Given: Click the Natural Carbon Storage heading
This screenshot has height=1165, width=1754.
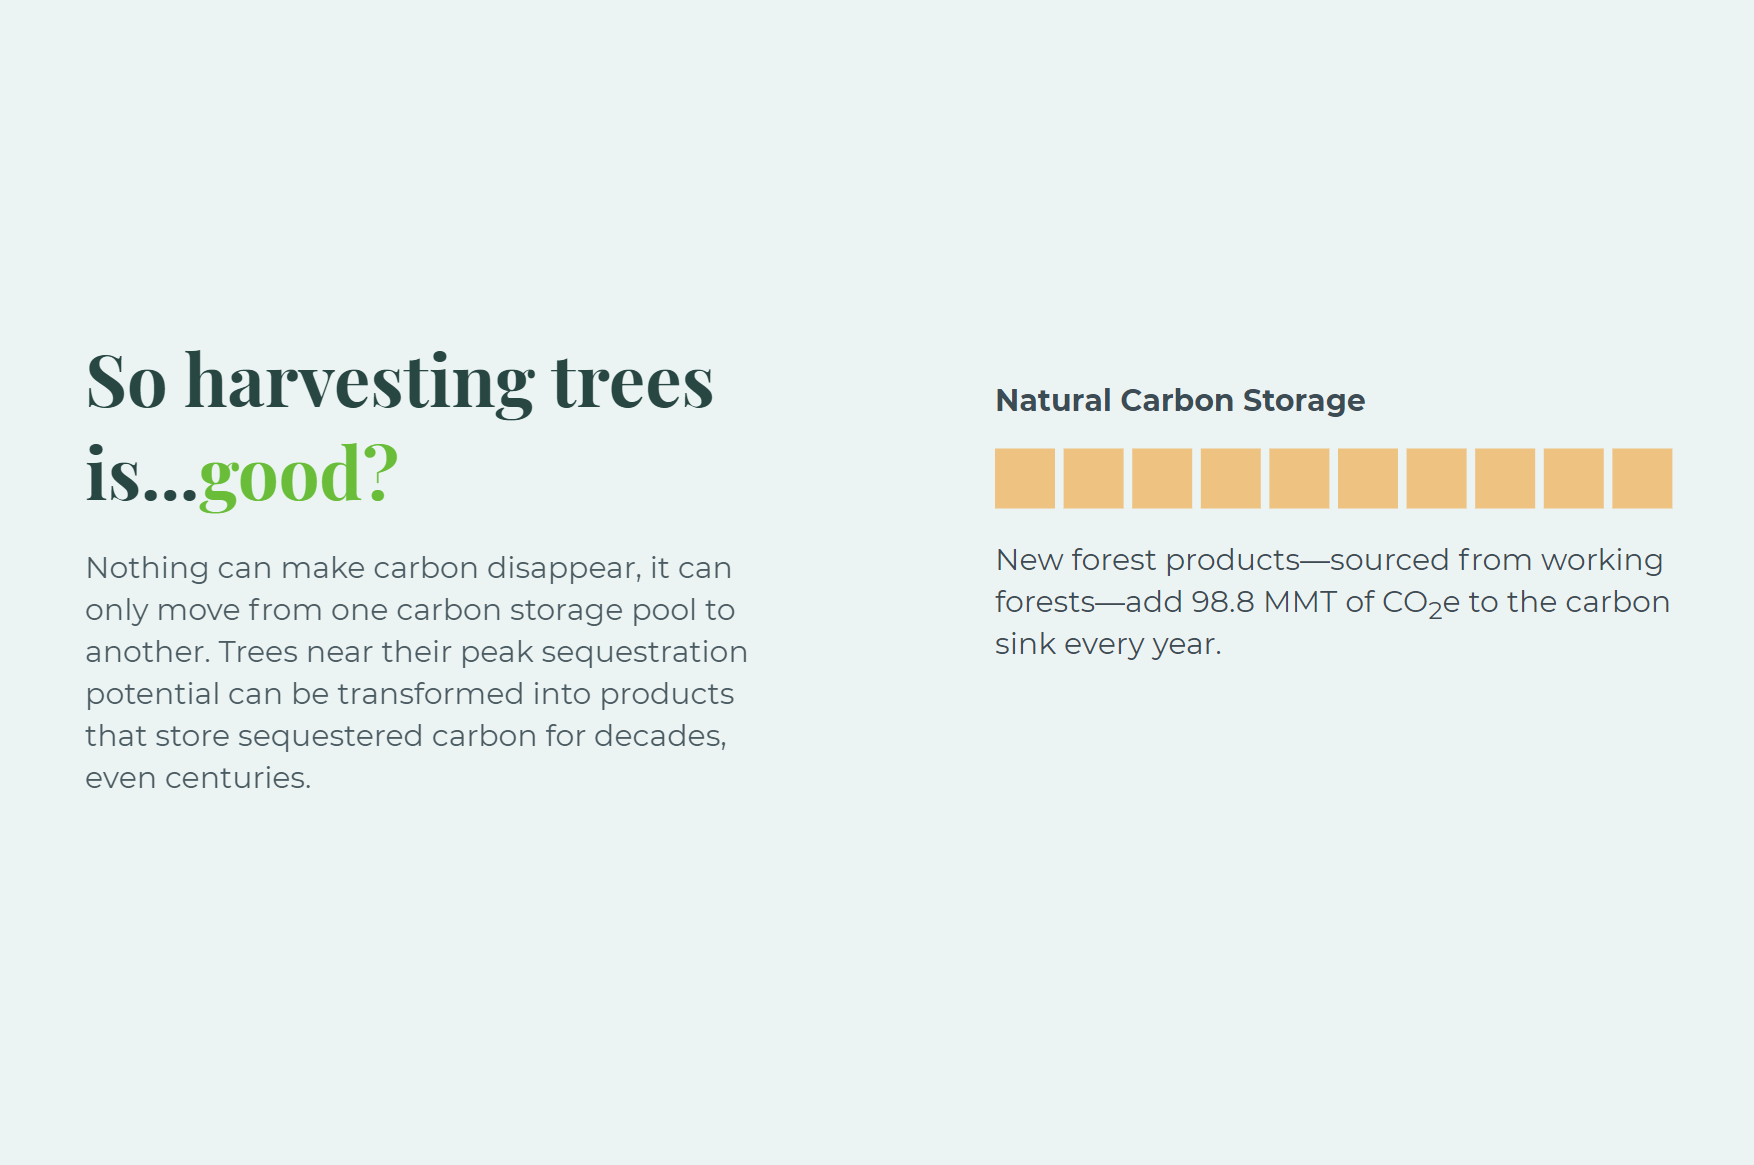Looking at the screenshot, I should pos(1180,401).
